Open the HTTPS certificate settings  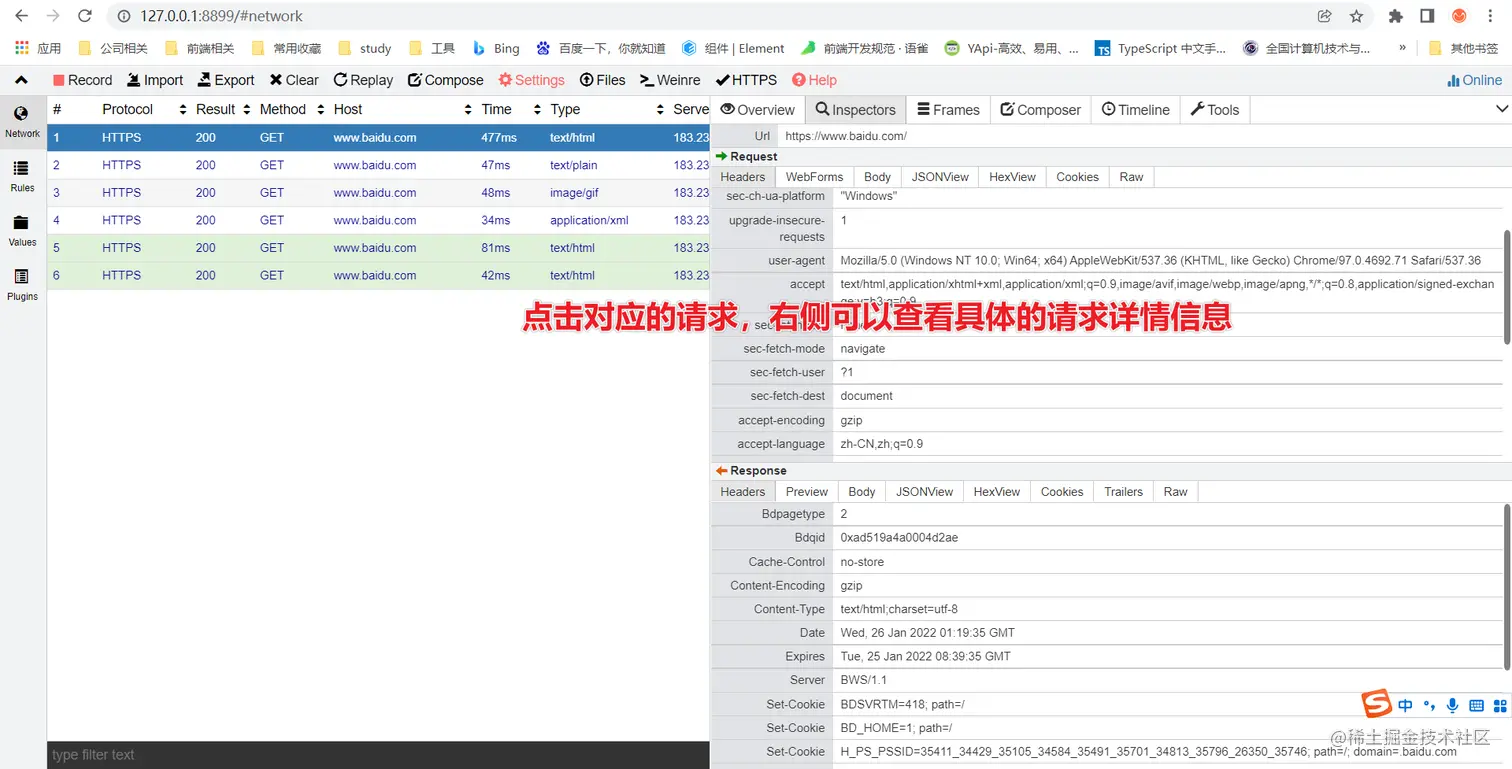(746, 80)
